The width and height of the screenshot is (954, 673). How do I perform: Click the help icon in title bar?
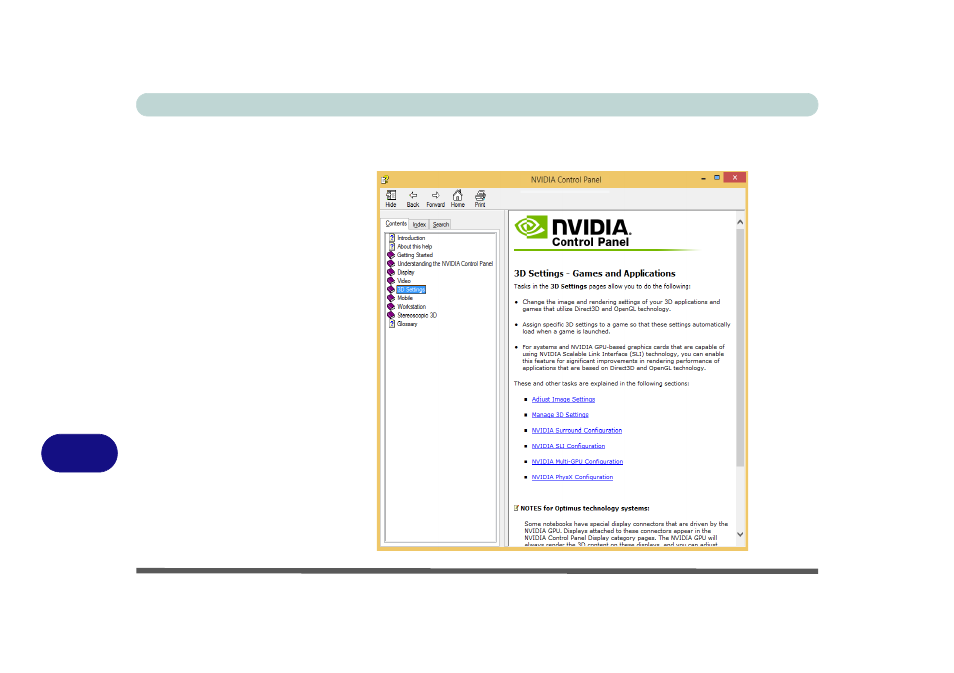tap(385, 180)
